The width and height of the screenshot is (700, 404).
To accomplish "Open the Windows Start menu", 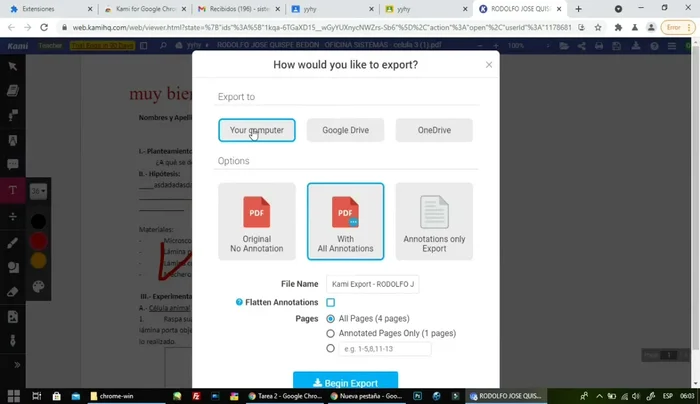I will coord(13,396).
